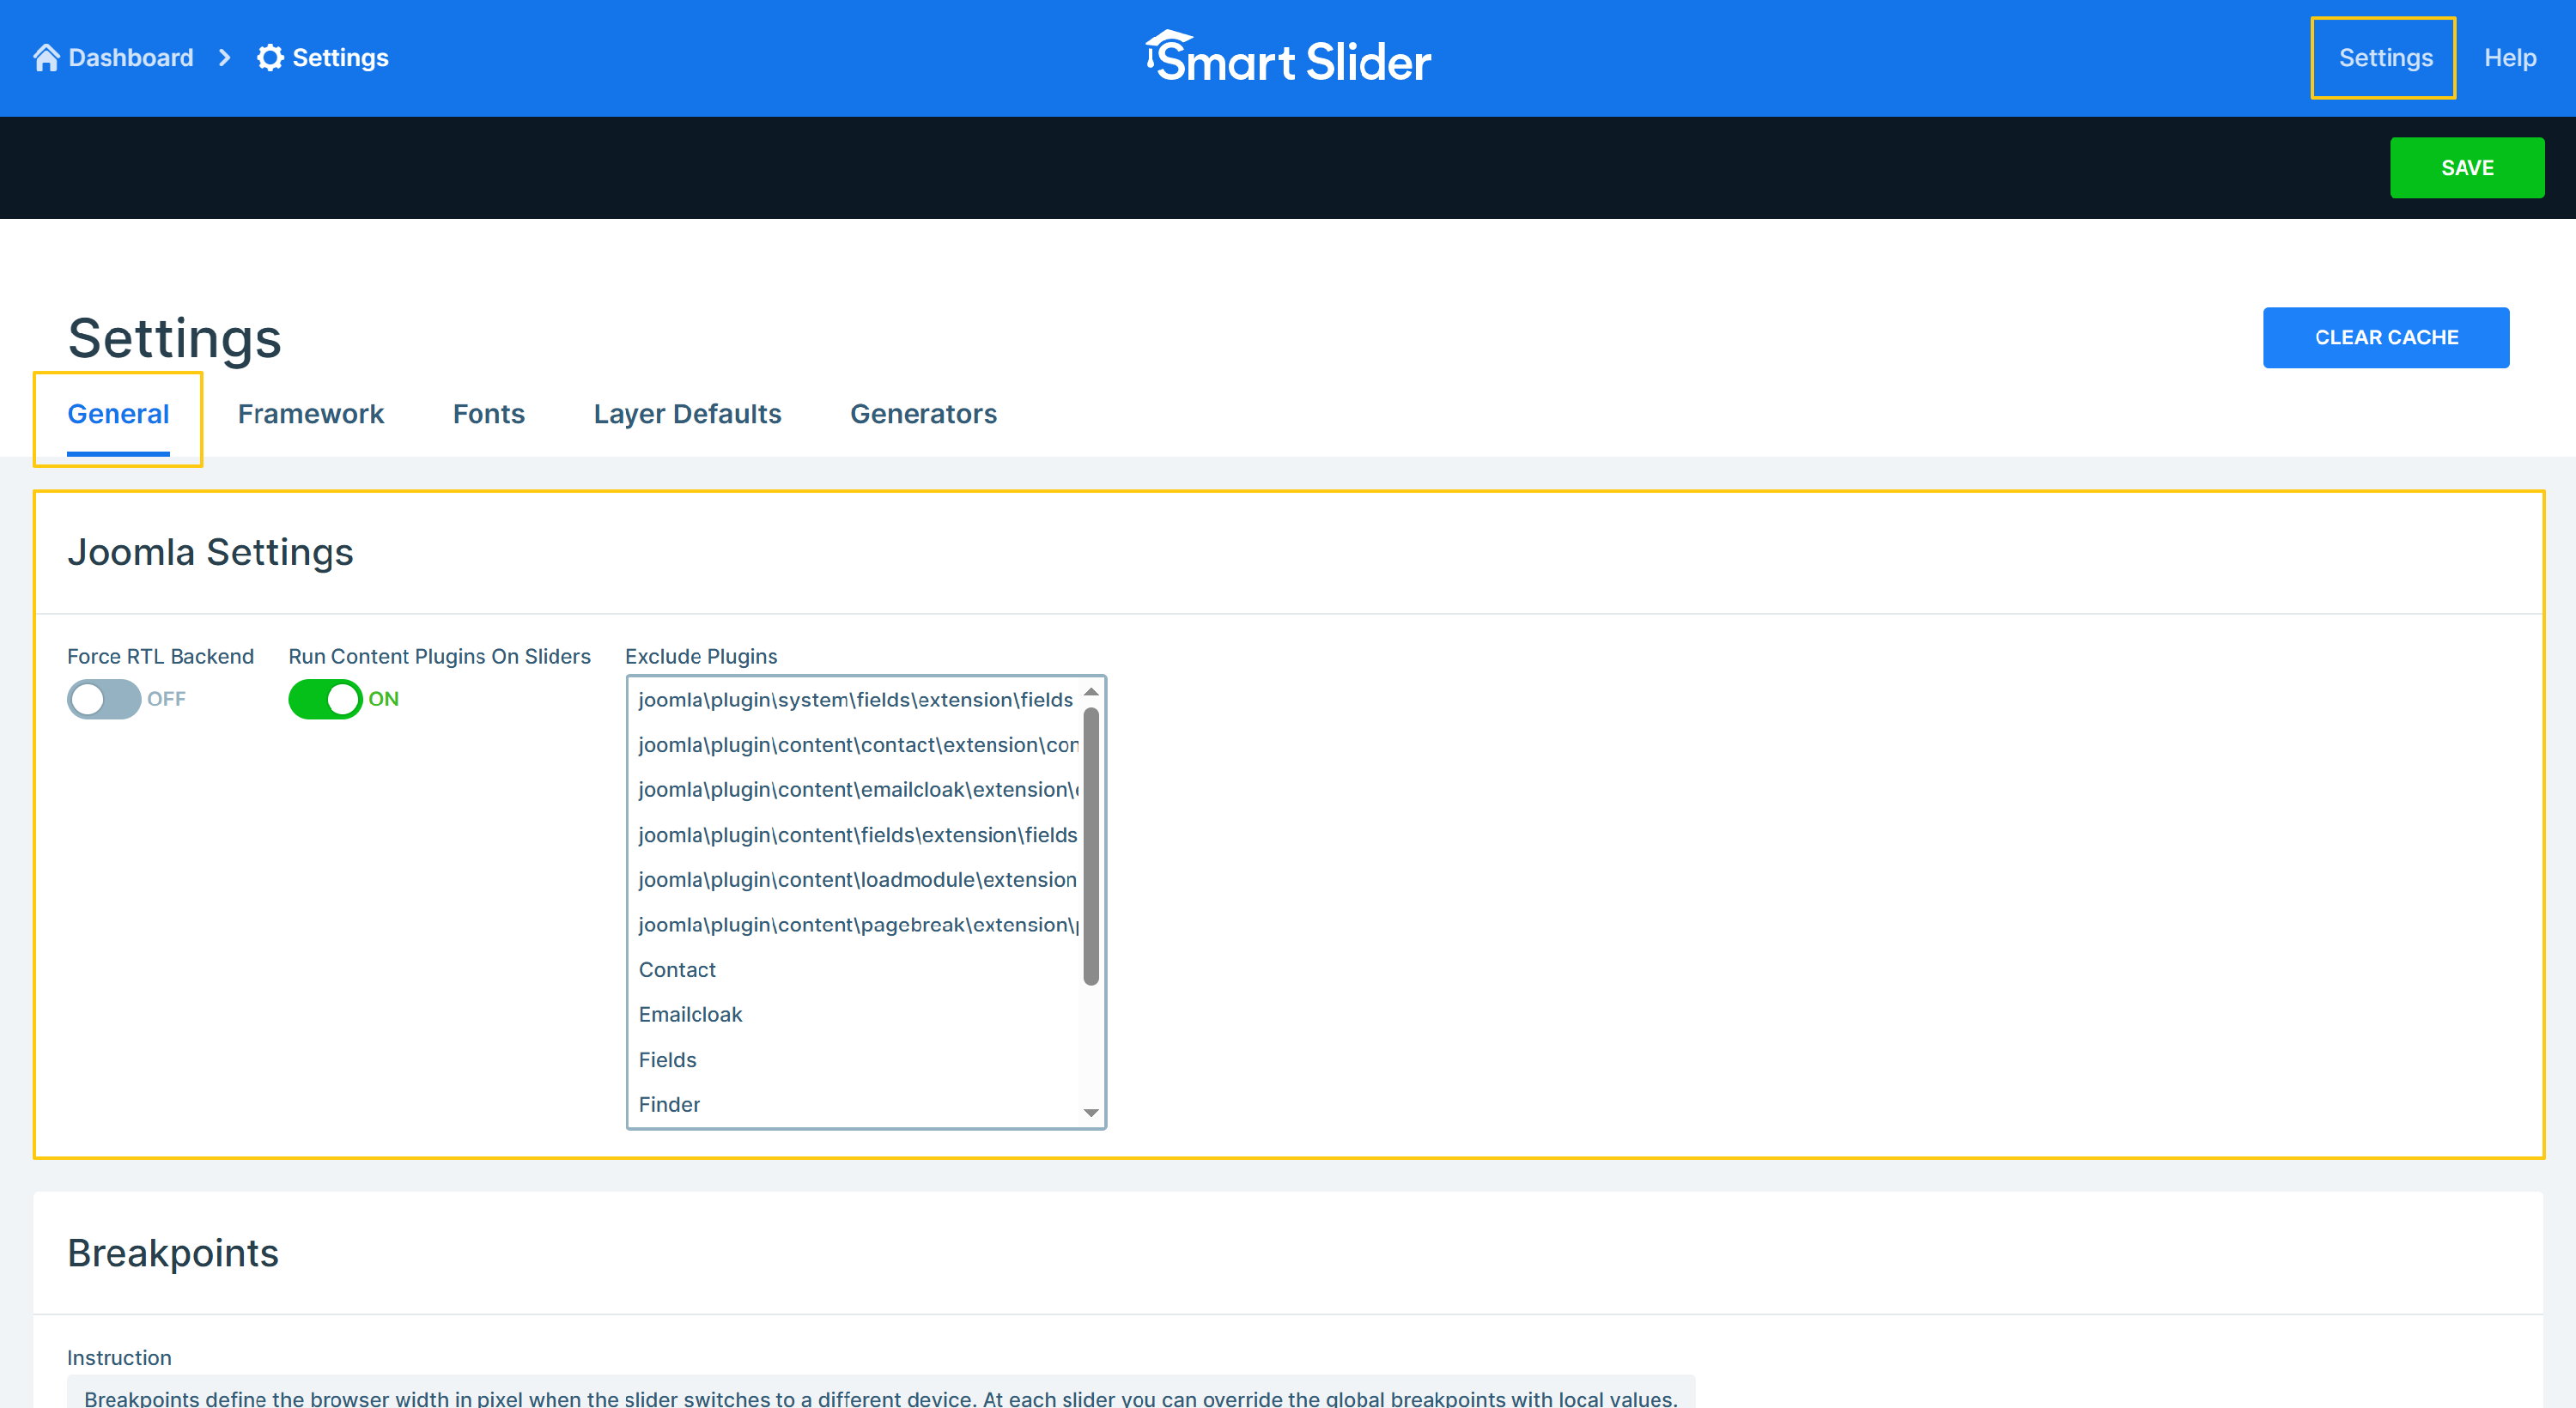Click the Exclude Plugins list scrollbar thumb
This screenshot has height=1408, width=2576.
point(1091,845)
